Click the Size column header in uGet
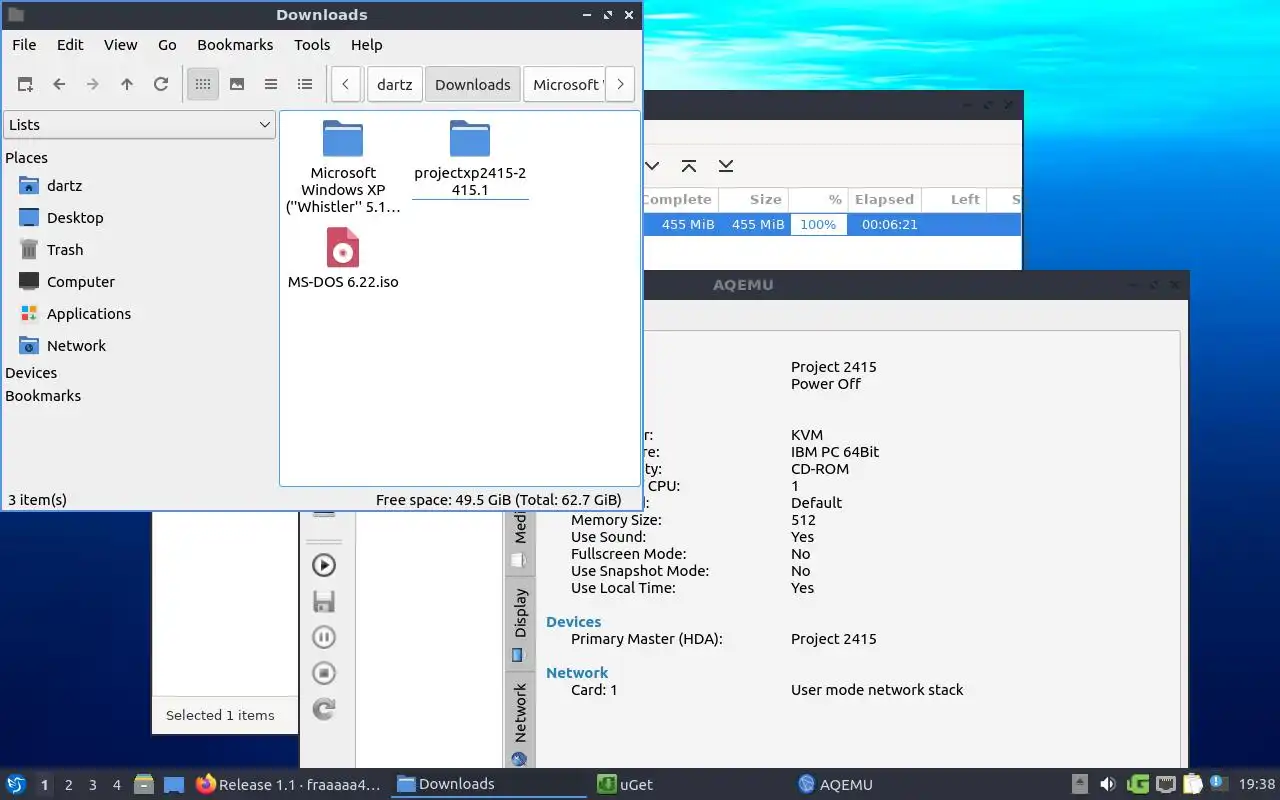Image resolution: width=1280 pixels, height=800 pixels. (x=754, y=200)
